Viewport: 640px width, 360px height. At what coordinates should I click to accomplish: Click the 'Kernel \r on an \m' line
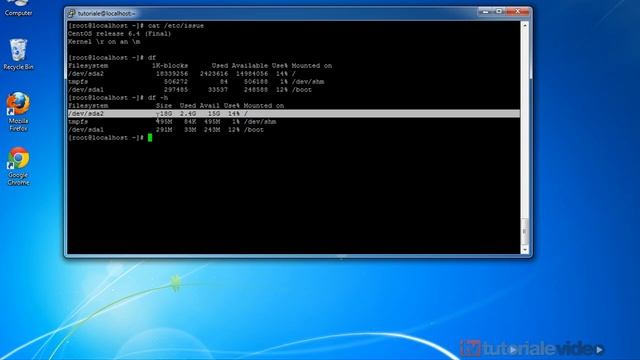click(104, 42)
